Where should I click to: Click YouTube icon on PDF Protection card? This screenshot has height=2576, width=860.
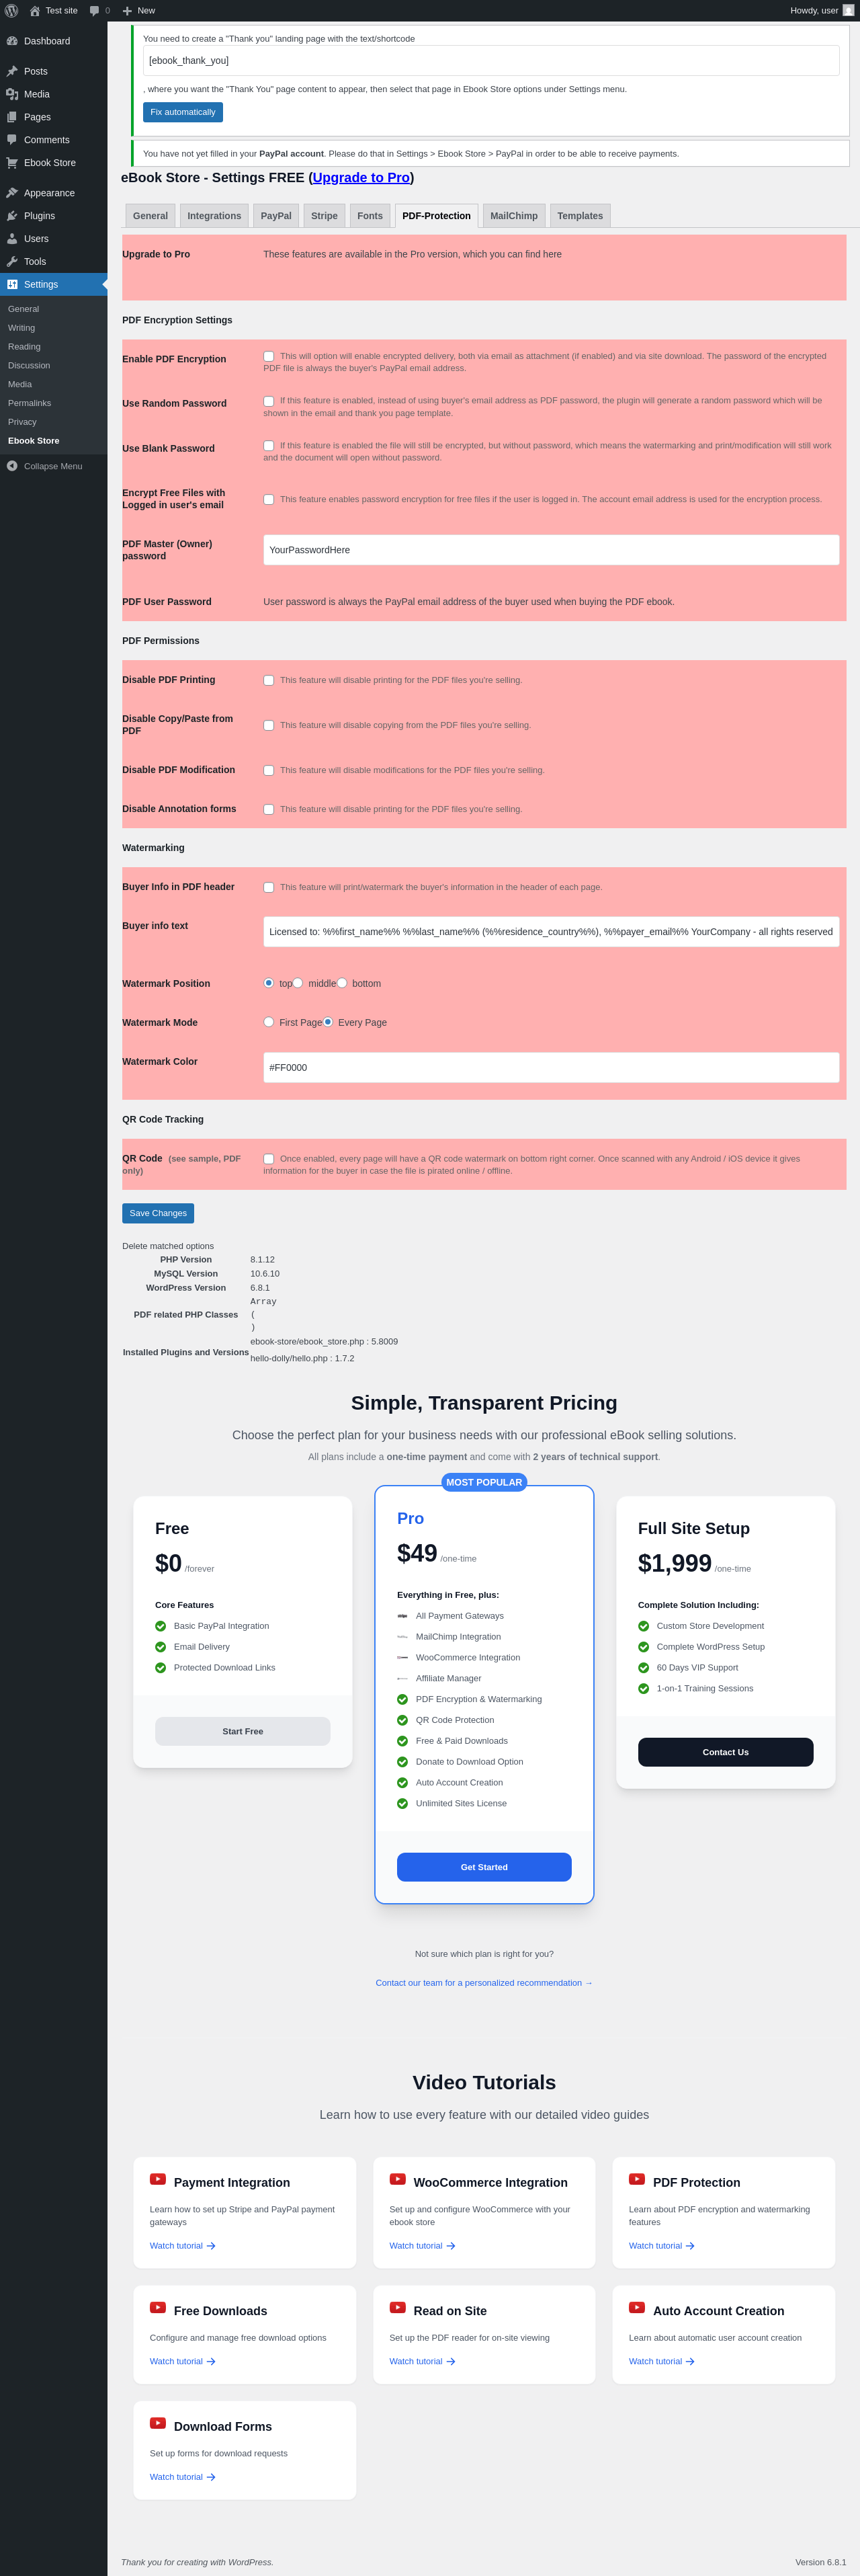(636, 2179)
